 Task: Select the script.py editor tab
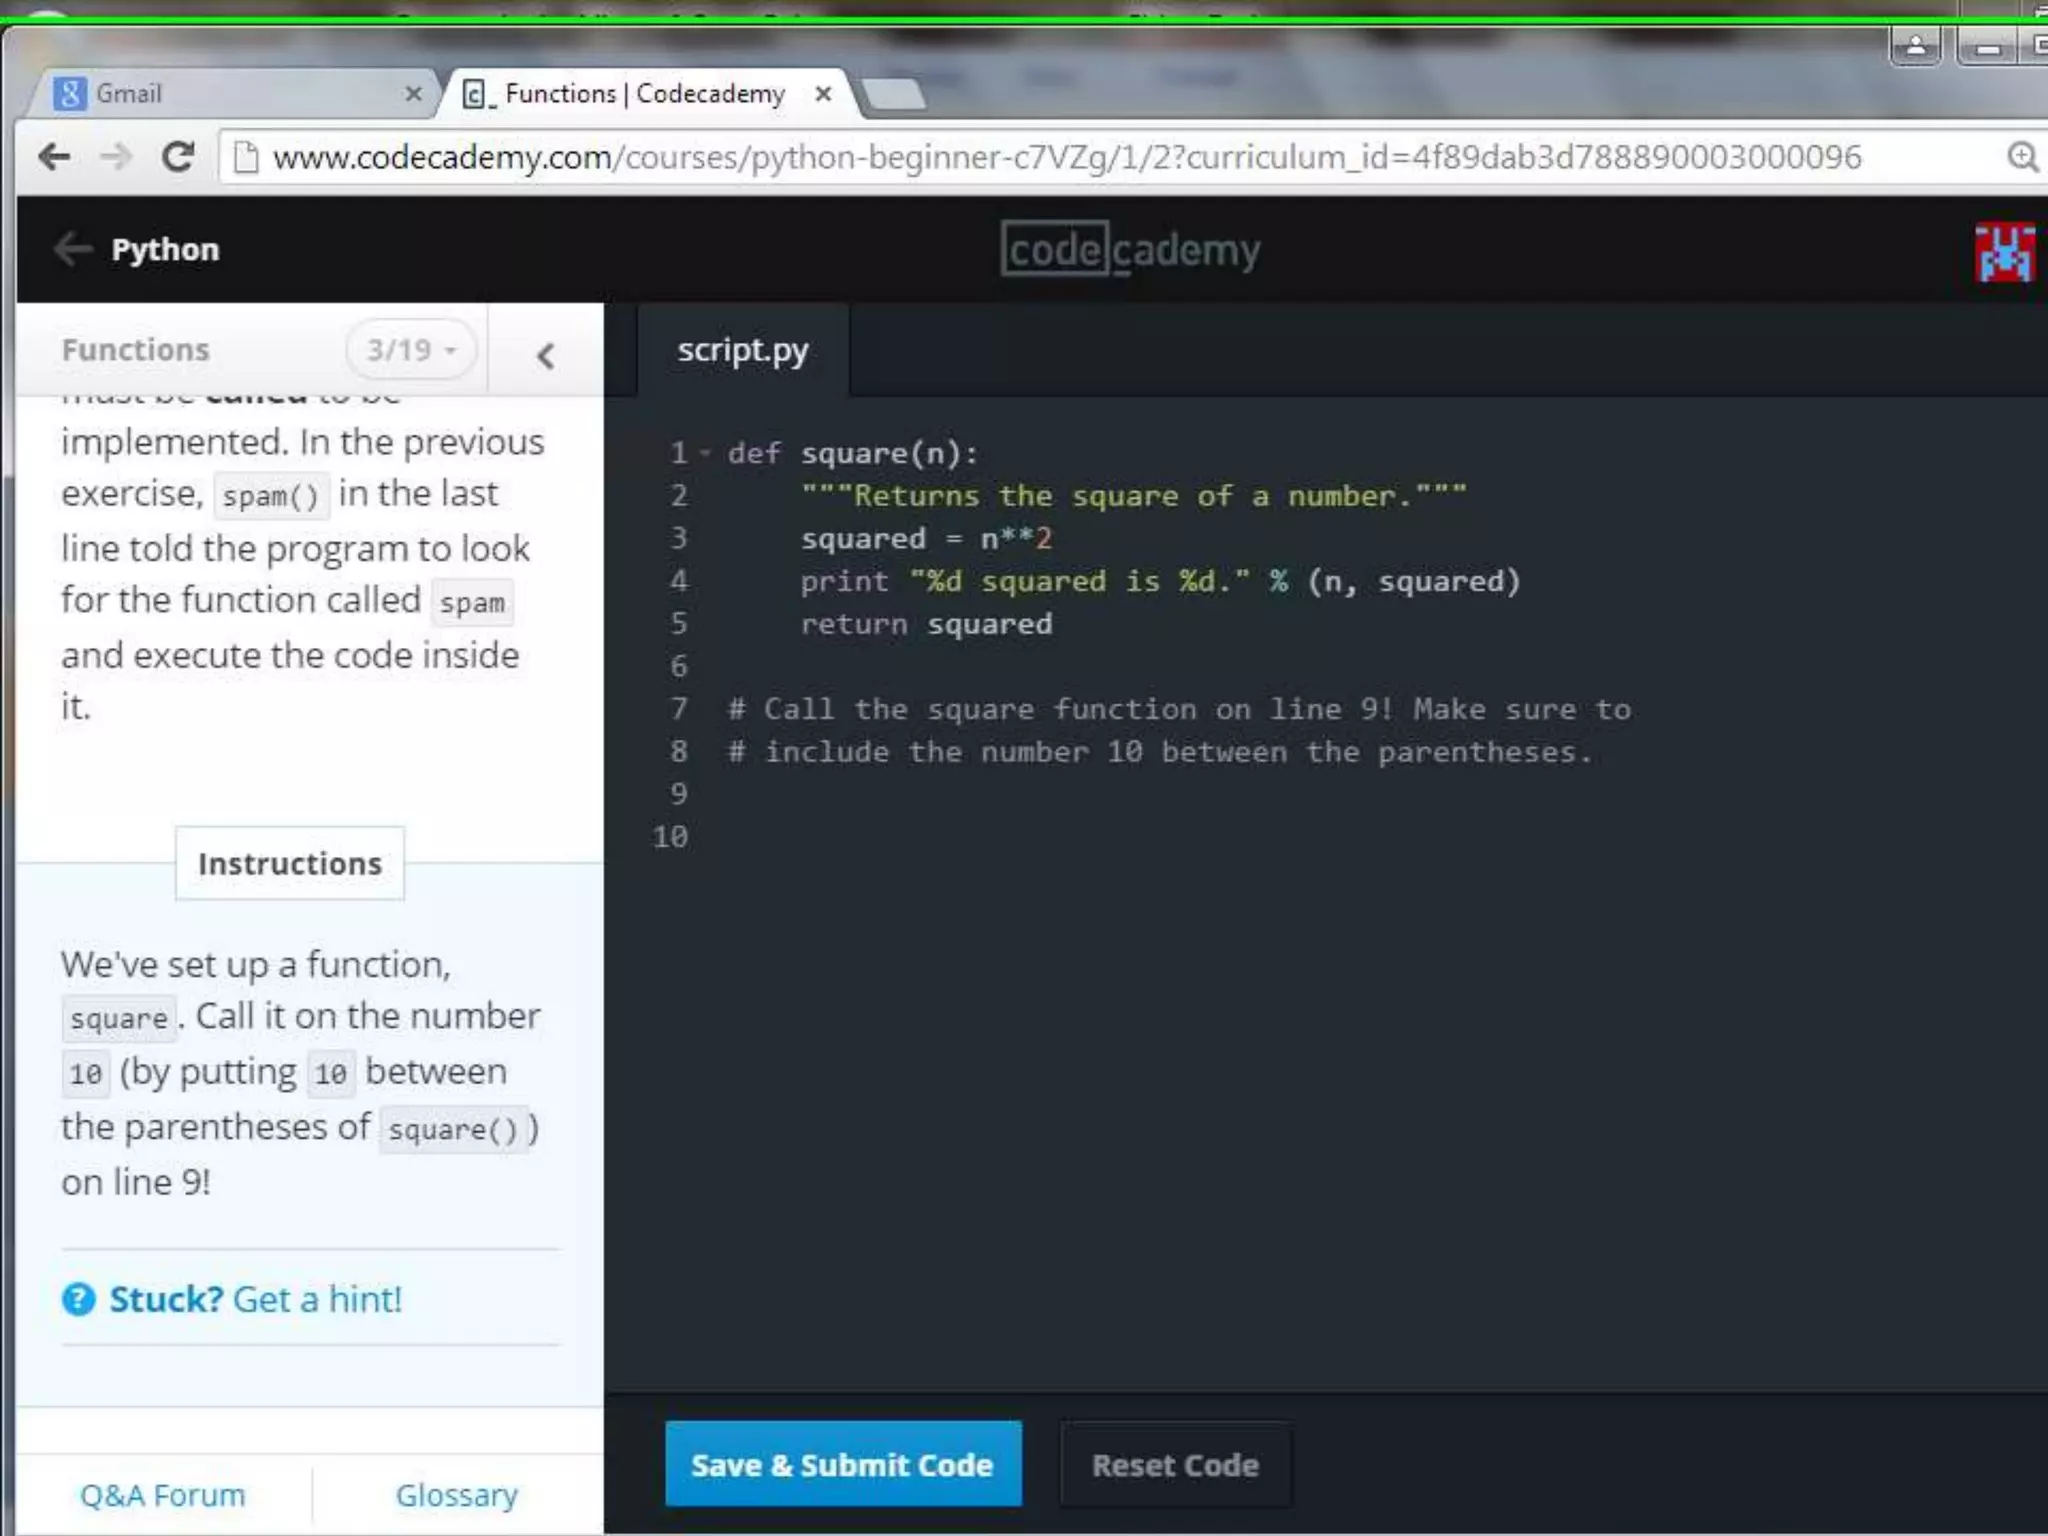coord(743,350)
